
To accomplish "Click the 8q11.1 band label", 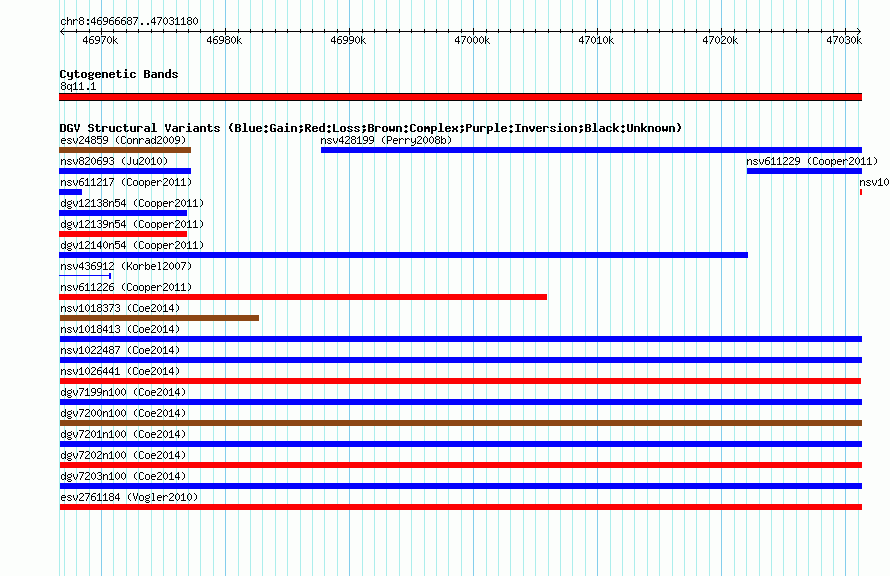I will 78,86.
